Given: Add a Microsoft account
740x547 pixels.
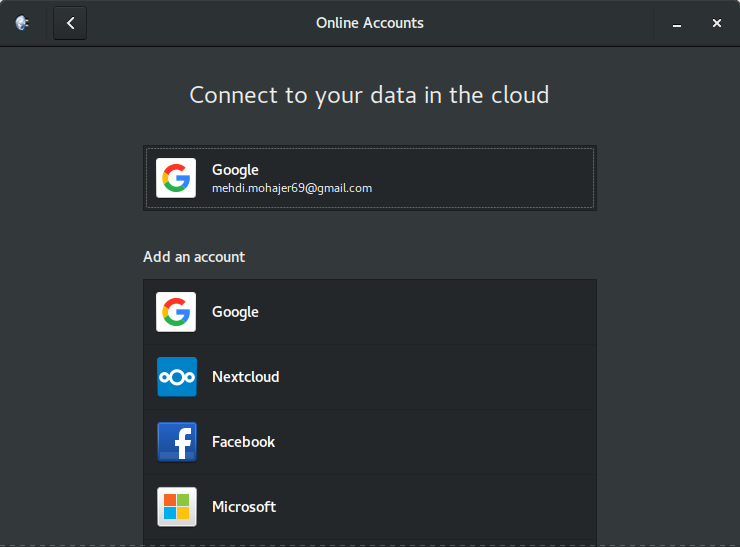Looking at the screenshot, I should point(370,507).
